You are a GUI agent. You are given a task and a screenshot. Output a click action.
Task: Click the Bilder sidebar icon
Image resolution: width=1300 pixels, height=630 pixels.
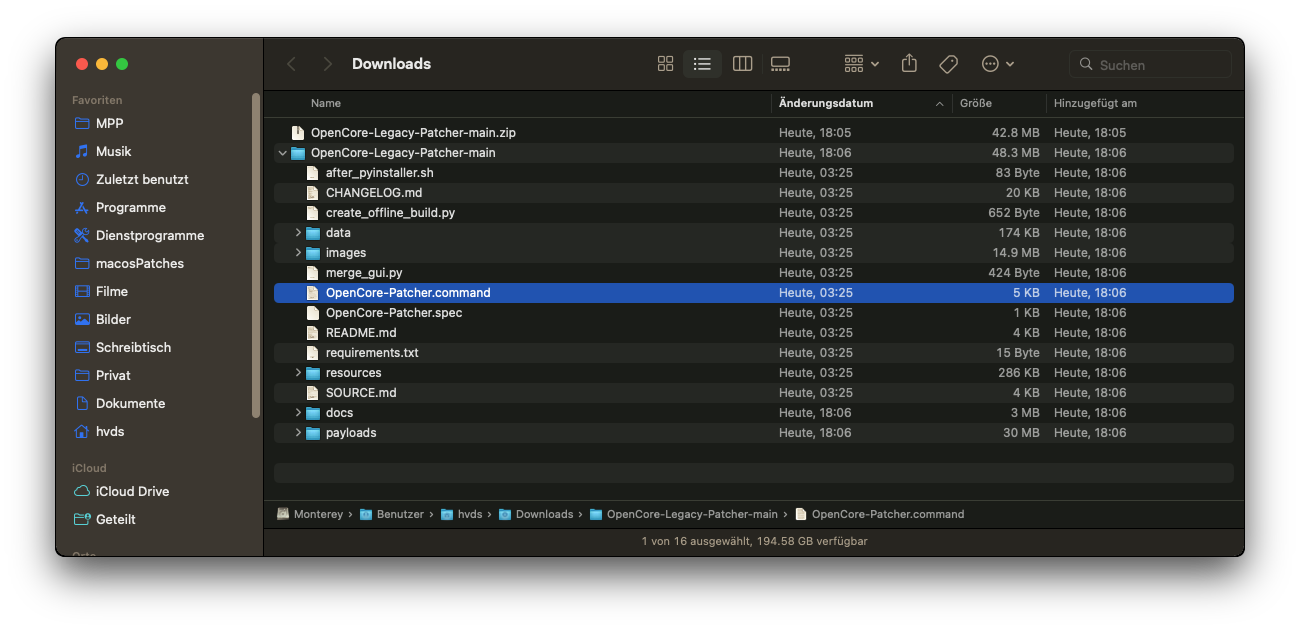coord(82,319)
